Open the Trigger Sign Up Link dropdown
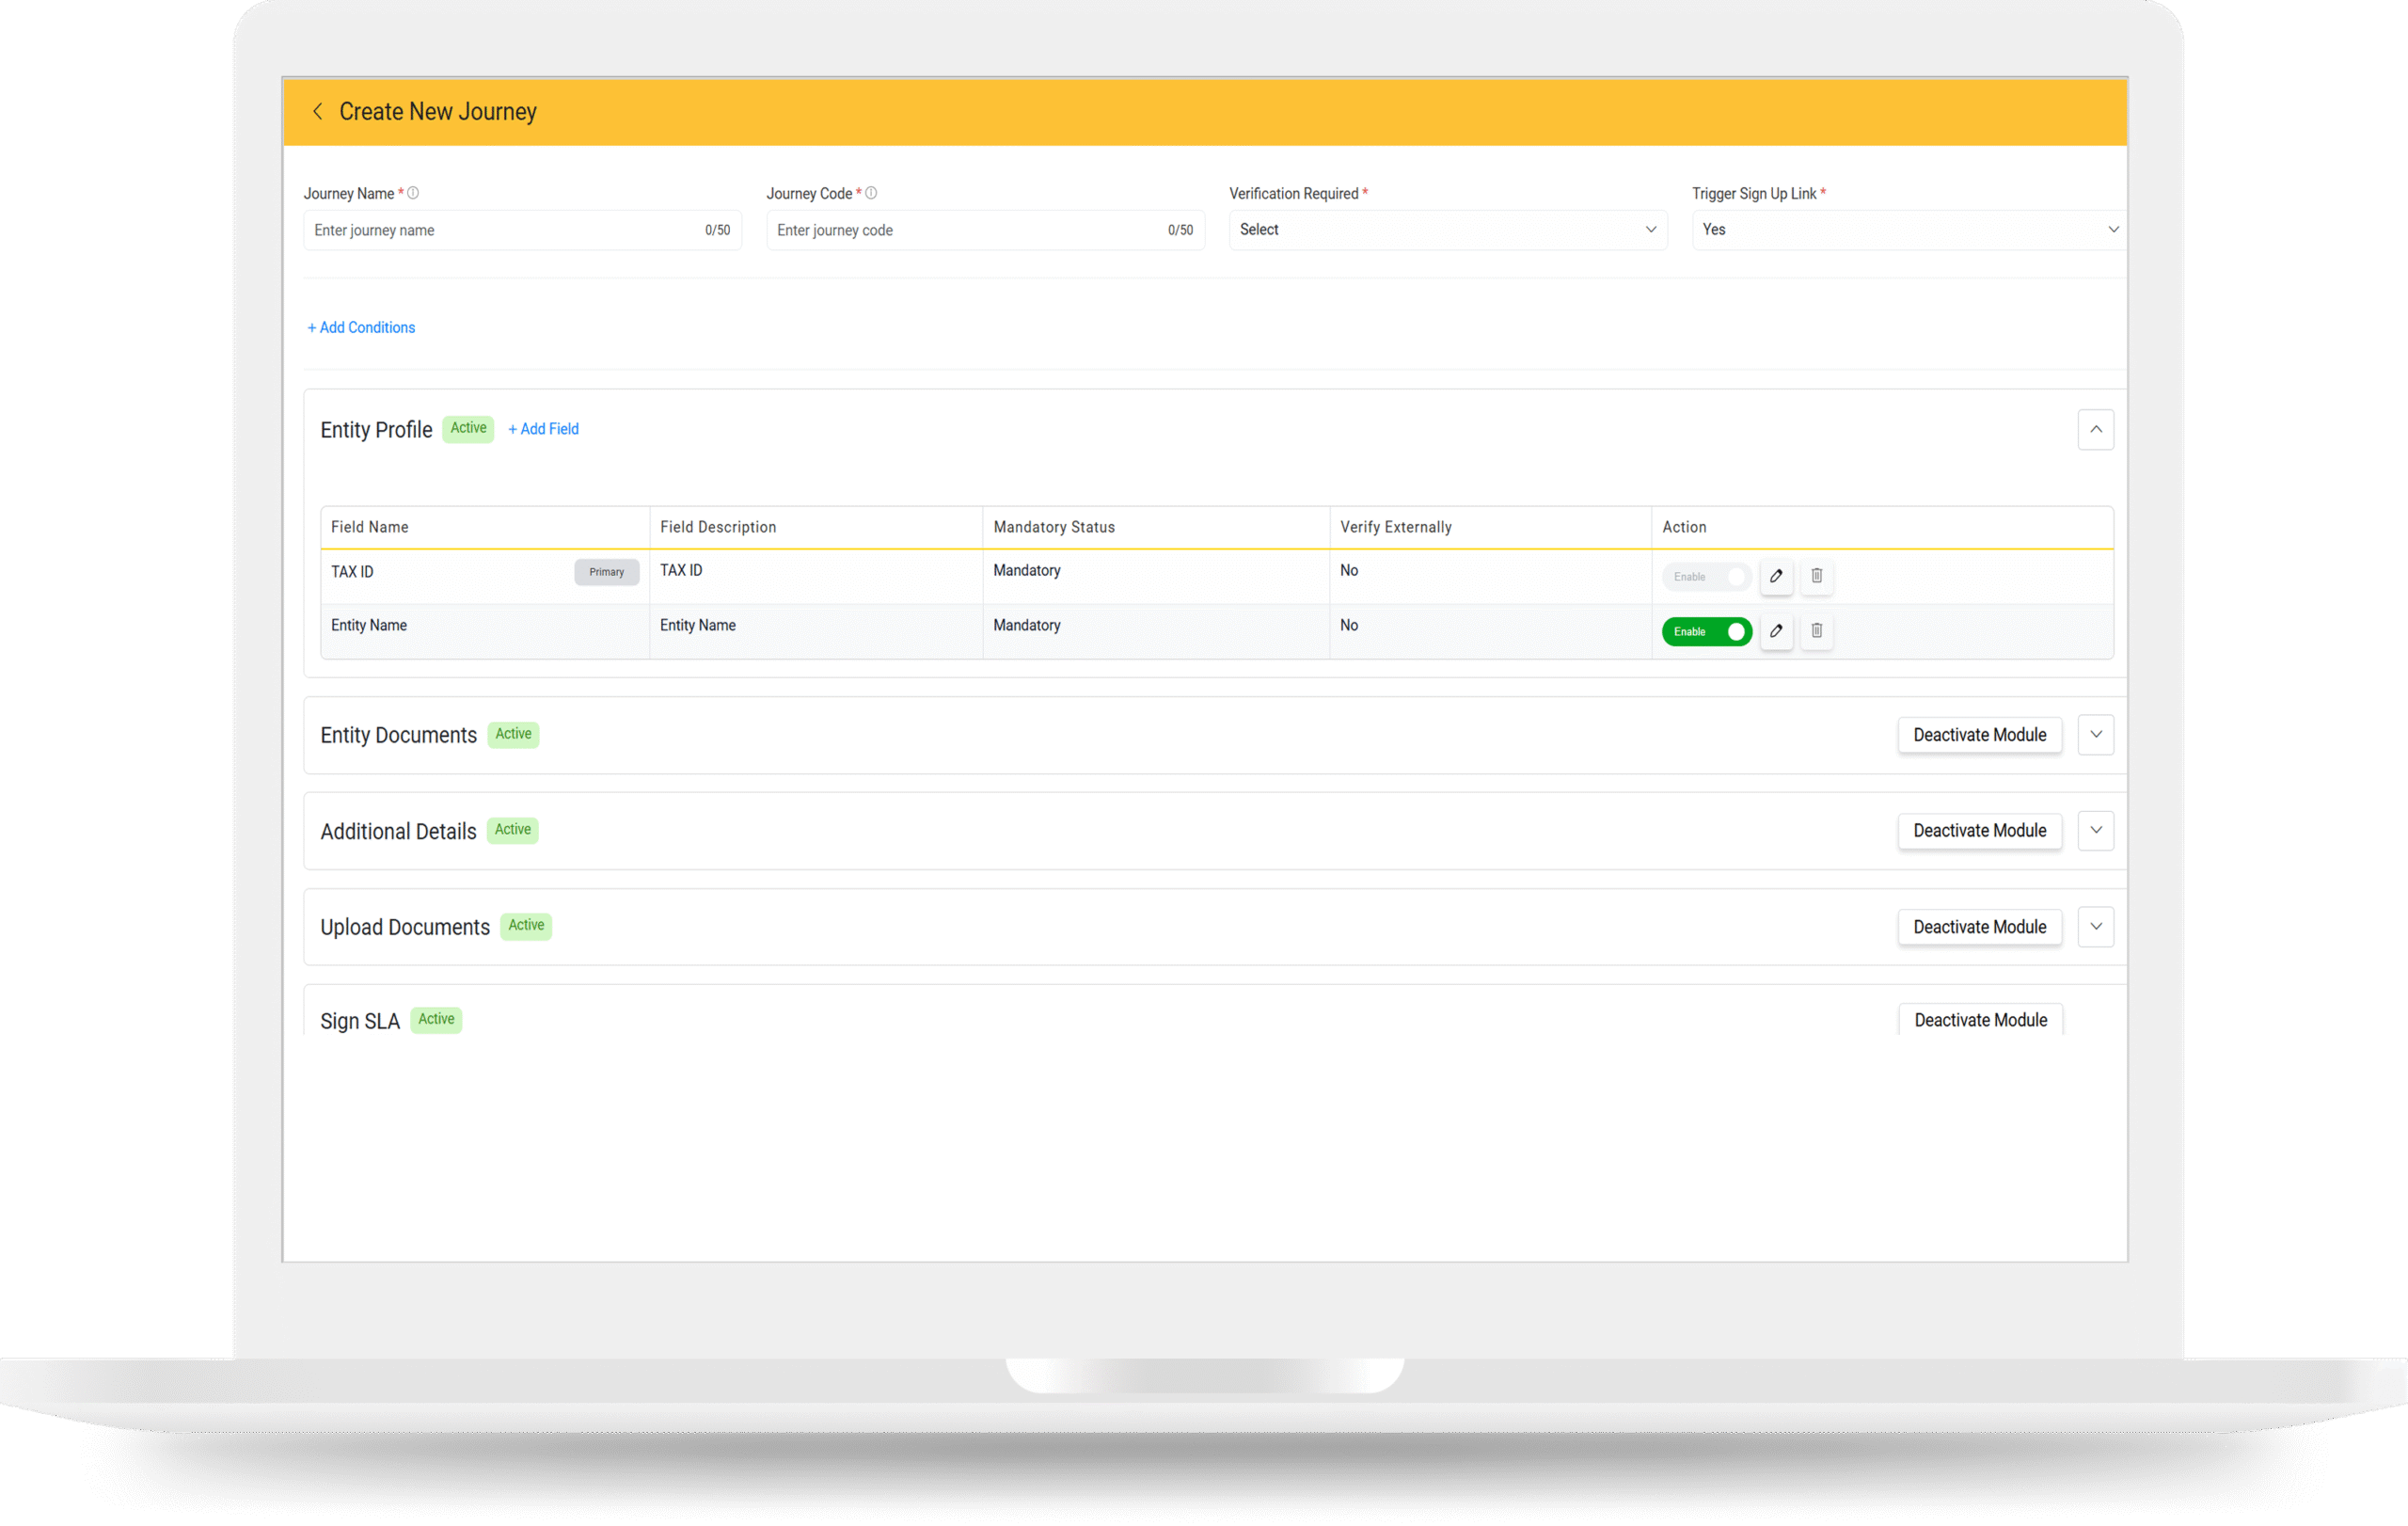2408x1526 pixels. (x=1908, y=230)
